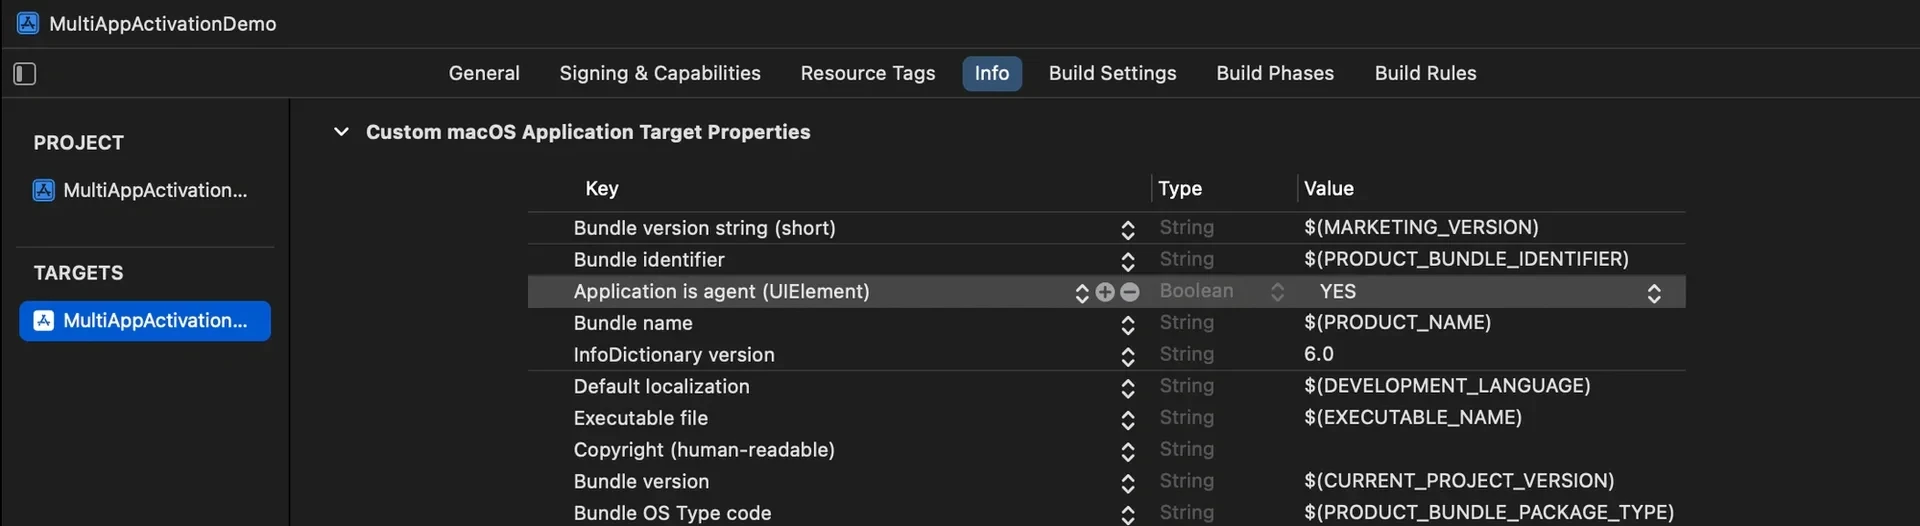This screenshot has width=1920, height=526.
Task: Select the Bundle name key
Action: coord(633,323)
